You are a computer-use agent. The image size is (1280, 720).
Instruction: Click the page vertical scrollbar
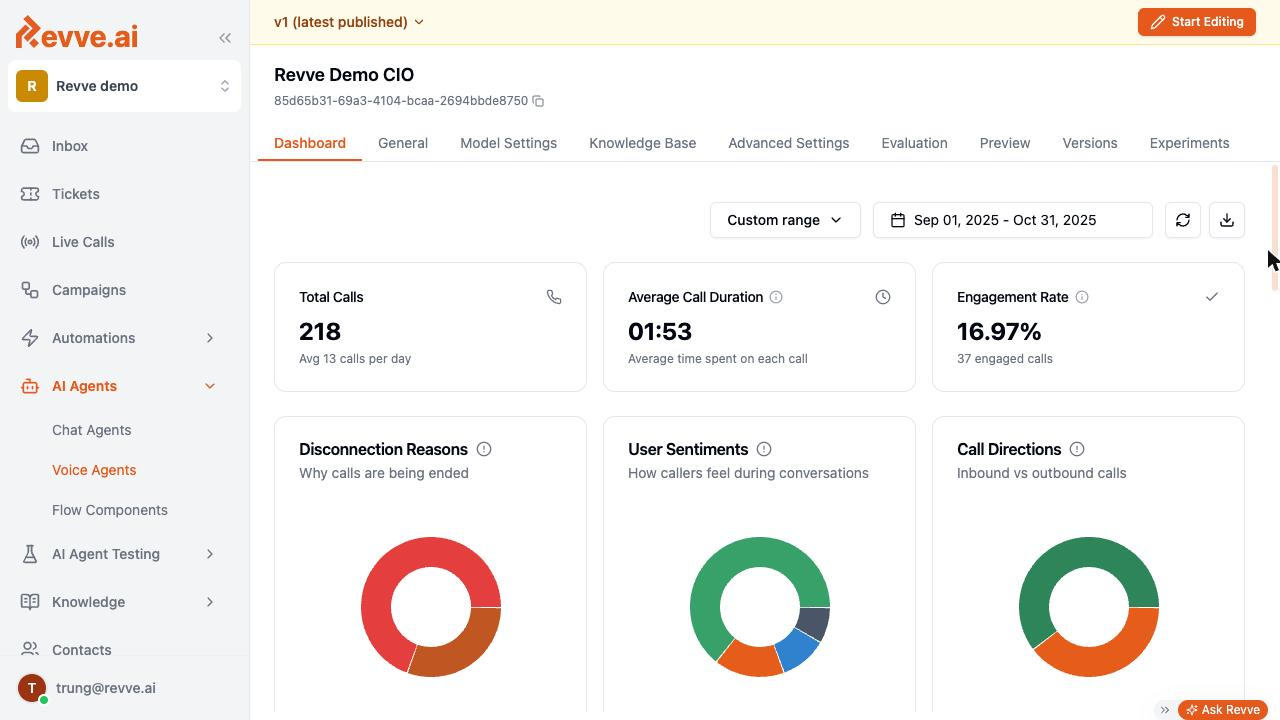click(x=1275, y=228)
